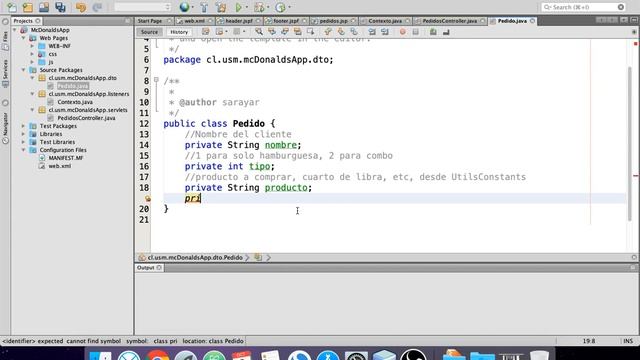Image resolution: width=640 pixels, height=360 pixels.
Task: Click the Start Macro Recording red icon
Action: (402, 31)
